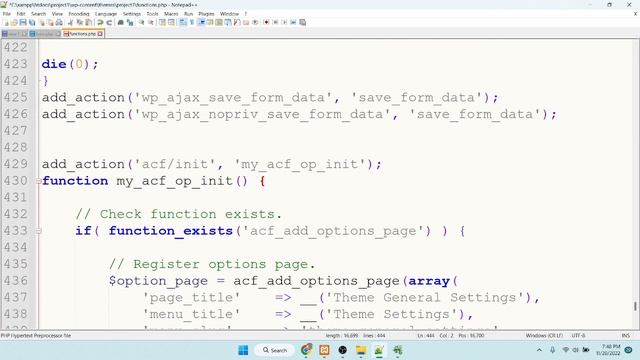This screenshot has width=640, height=360.
Task: Toggle the indent guide display
Action: pos(201,22)
